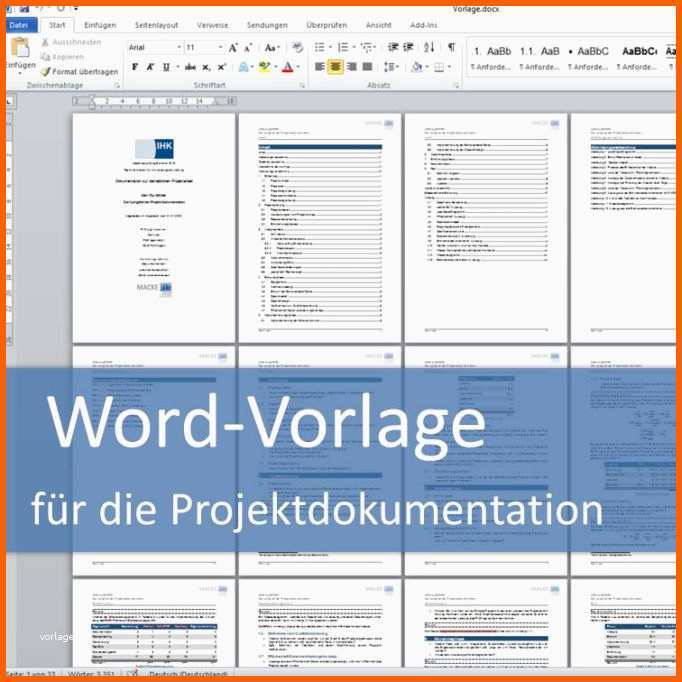Insert a bulleted list

[x=319, y=47]
